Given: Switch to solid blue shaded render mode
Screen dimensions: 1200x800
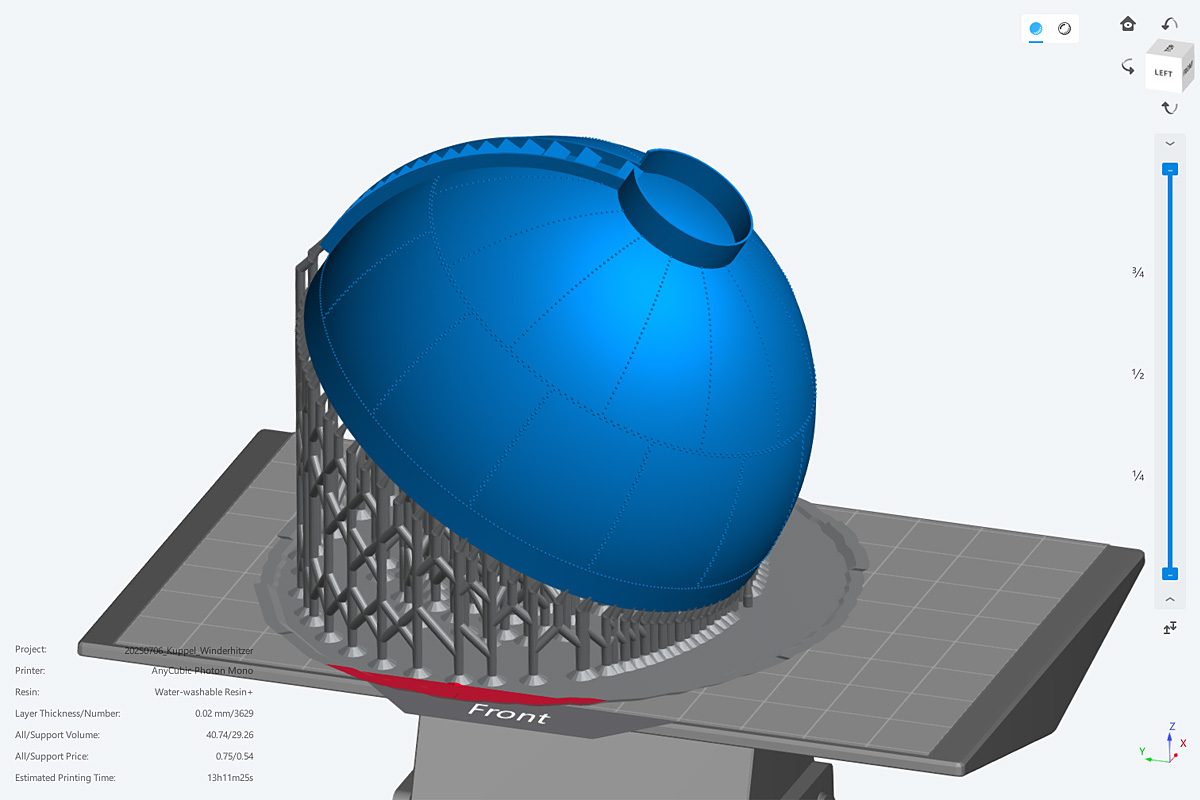Looking at the screenshot, I should pos(1036,29).
